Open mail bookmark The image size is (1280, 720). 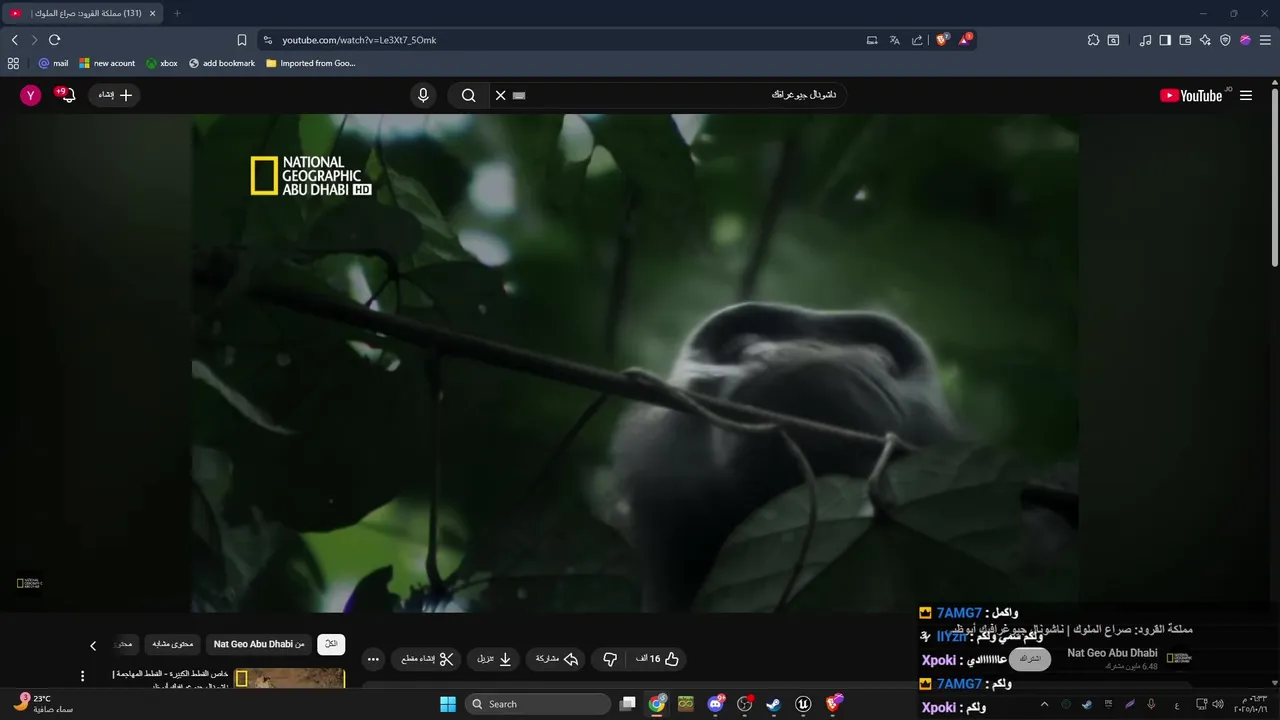(53, 63)
